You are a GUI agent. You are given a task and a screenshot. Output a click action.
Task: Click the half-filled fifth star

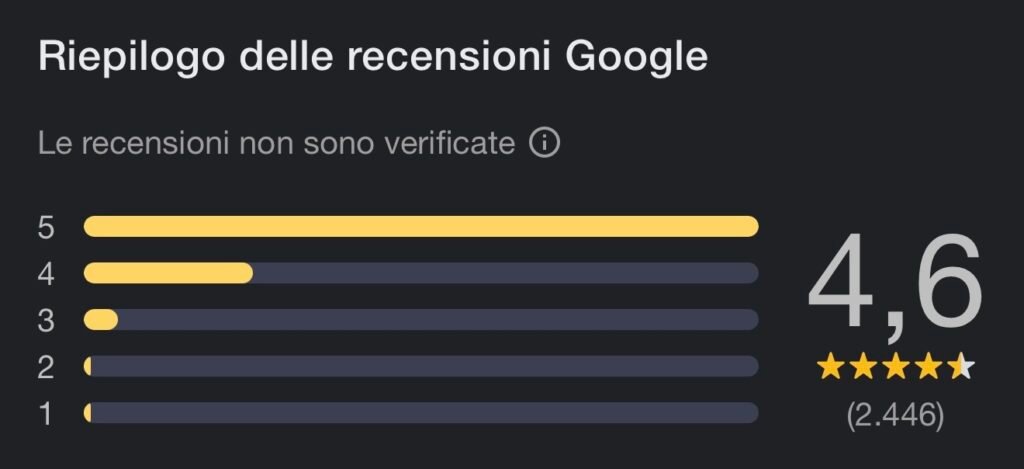click(x=962, y=367)
